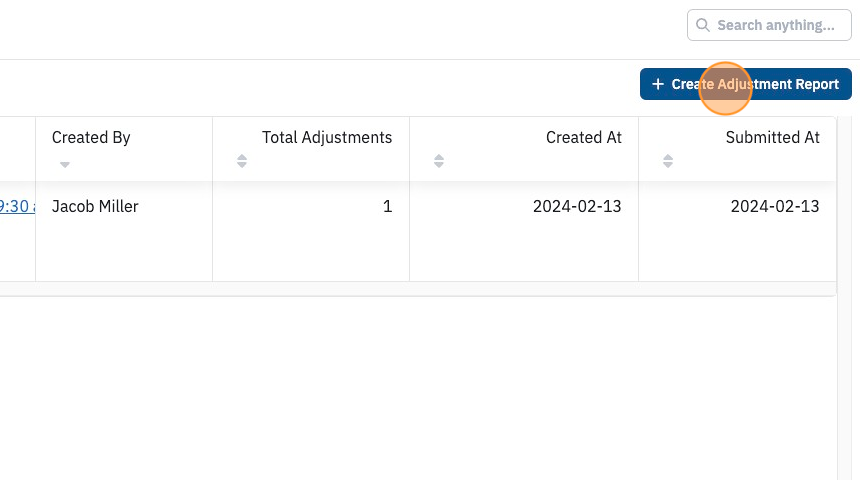Select the Created At 2024-02-13 cell

[524, 231]
